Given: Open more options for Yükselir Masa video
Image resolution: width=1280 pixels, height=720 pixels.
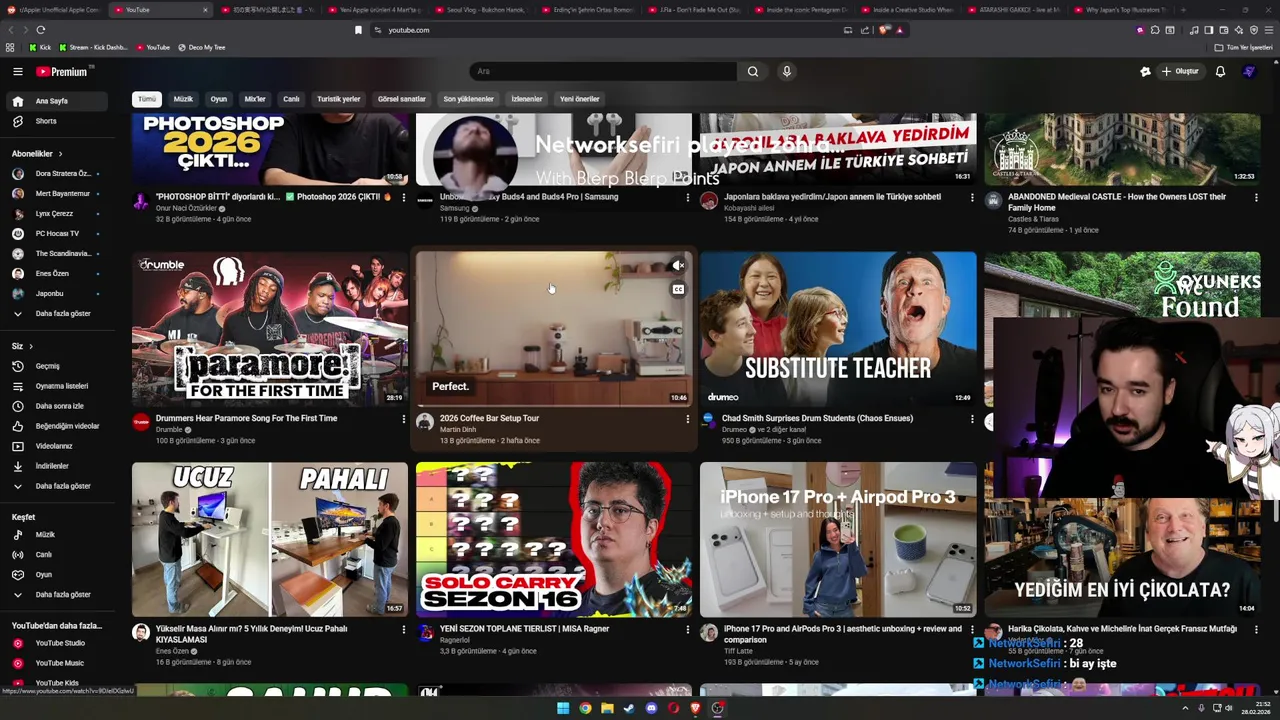Looking at the screenshot, I should [x=404, y=630].
